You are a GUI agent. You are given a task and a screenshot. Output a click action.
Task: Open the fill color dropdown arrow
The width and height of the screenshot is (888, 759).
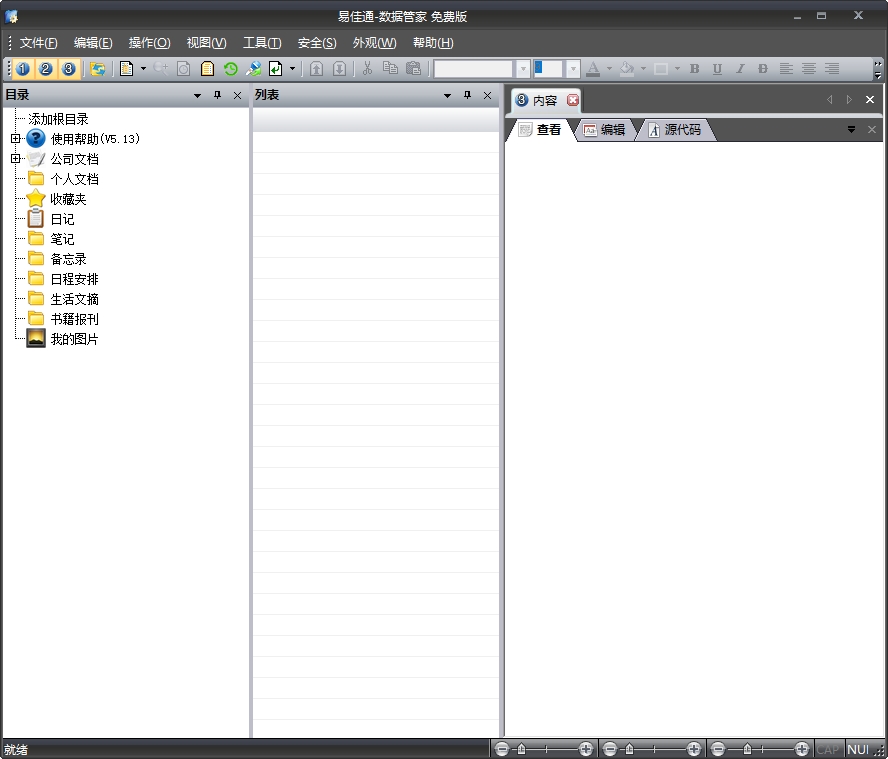click(643, 69)
